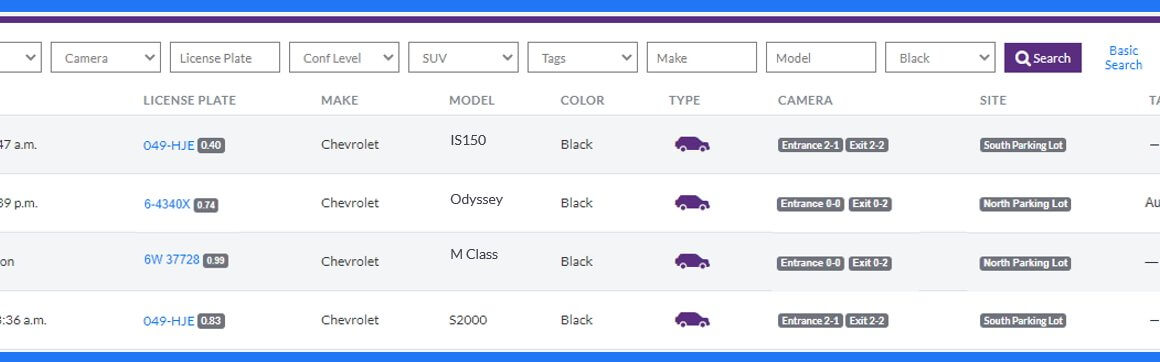Click the SUV icon in the S2000 row
The width and height of the screenshot is (1160, 362).
pos(692,320)
